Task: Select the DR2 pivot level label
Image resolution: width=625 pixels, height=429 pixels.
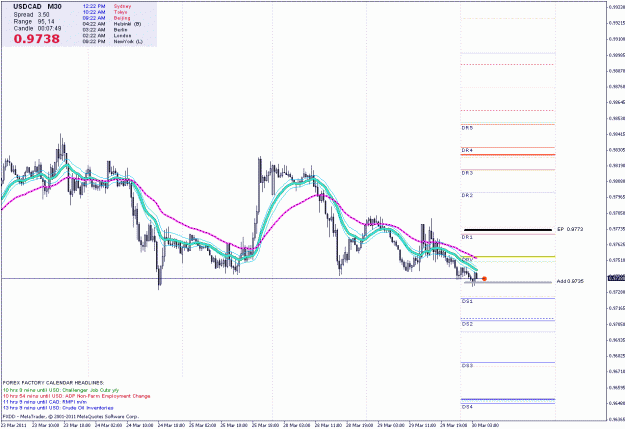Action: point(467,195)
